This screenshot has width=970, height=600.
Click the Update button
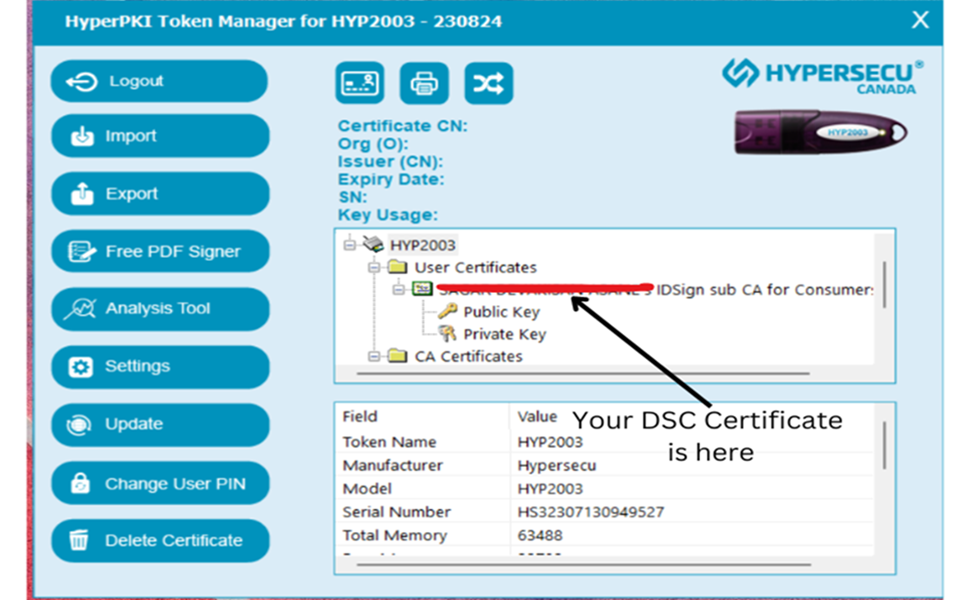click(160, 424)
